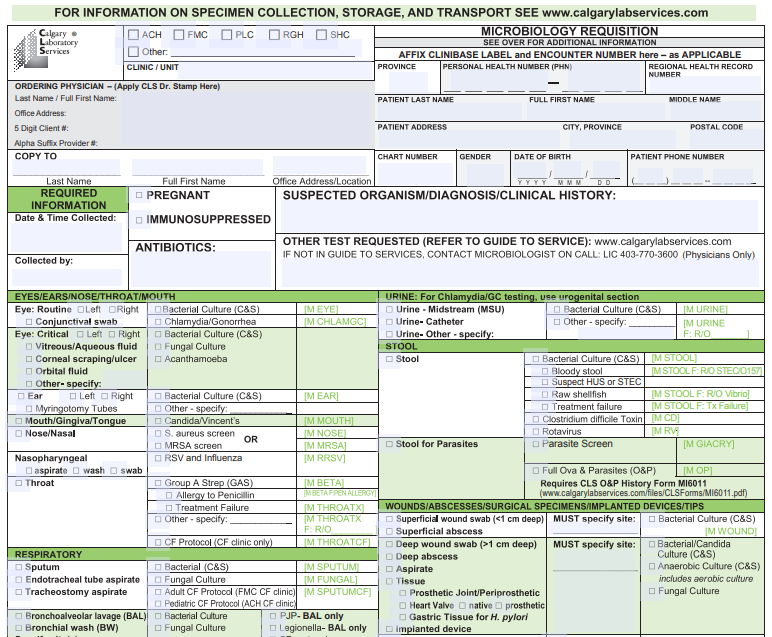772x637 pixels.
Task: Select the SHC site checkbox
Action: 322,35
